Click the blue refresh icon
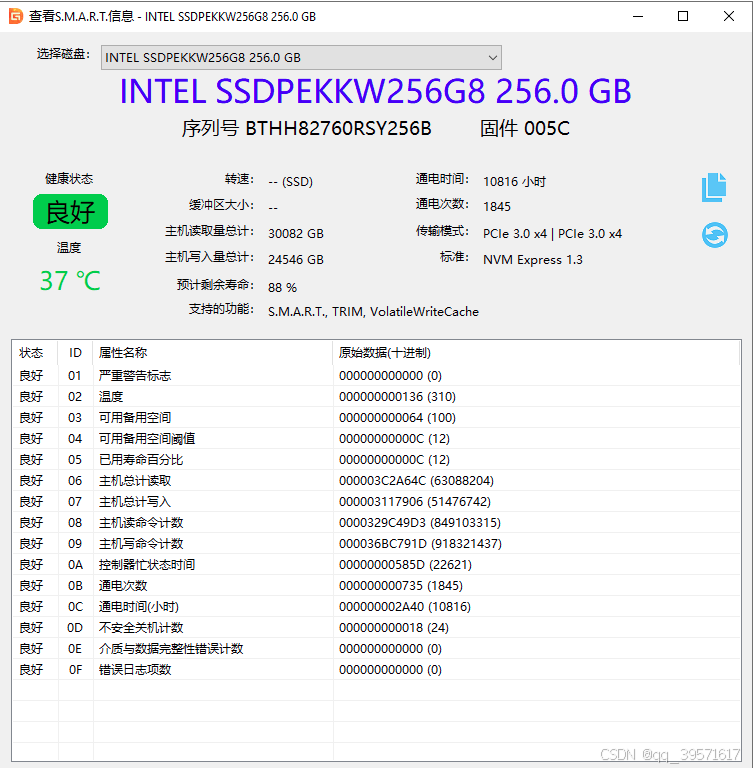 tap(714, 235)
